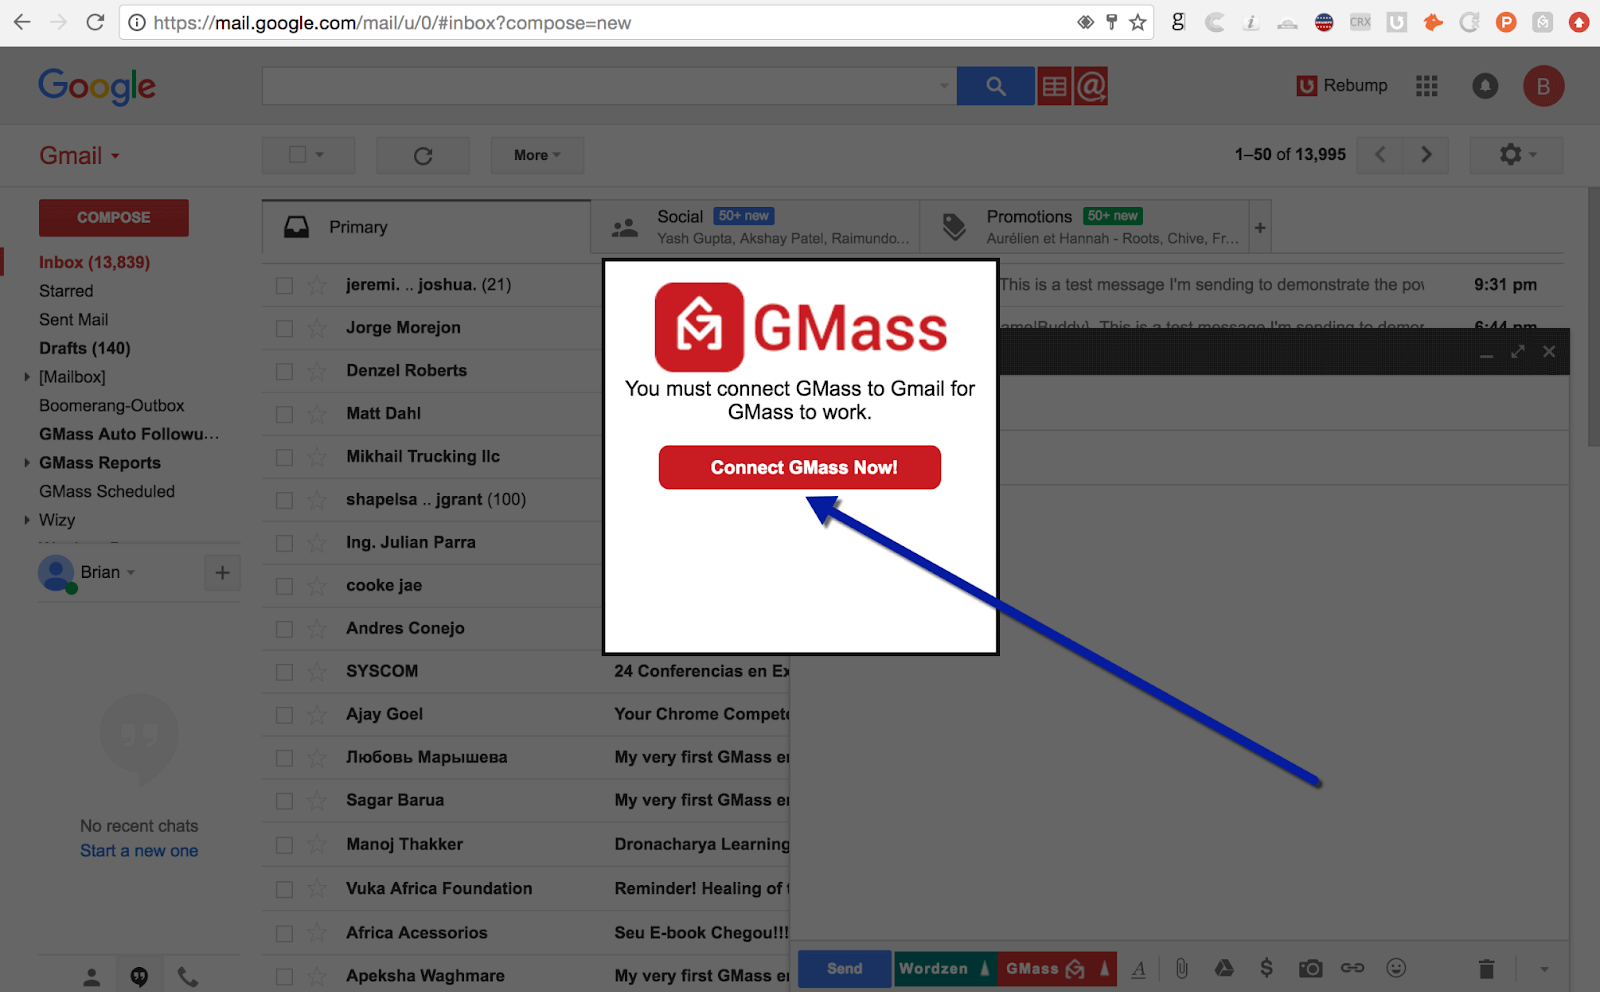Click the insert from Drive icon
1600x992 pixels.
pos(1224,968)
